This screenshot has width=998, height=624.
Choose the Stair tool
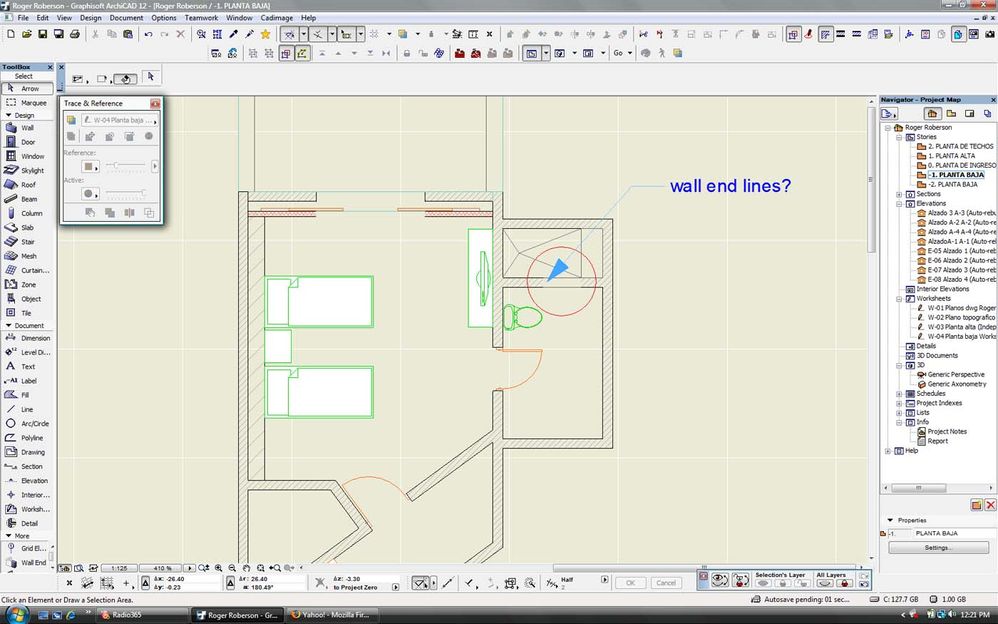27,241
